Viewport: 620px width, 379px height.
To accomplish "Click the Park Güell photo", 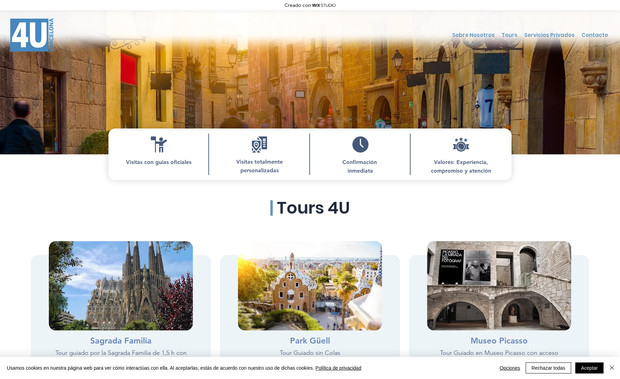I will 310,286.
